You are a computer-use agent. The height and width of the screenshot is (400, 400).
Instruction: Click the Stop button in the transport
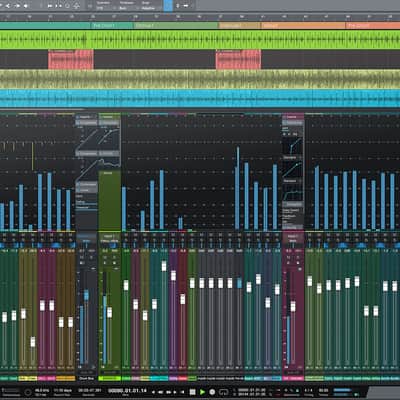coord(192,392)
